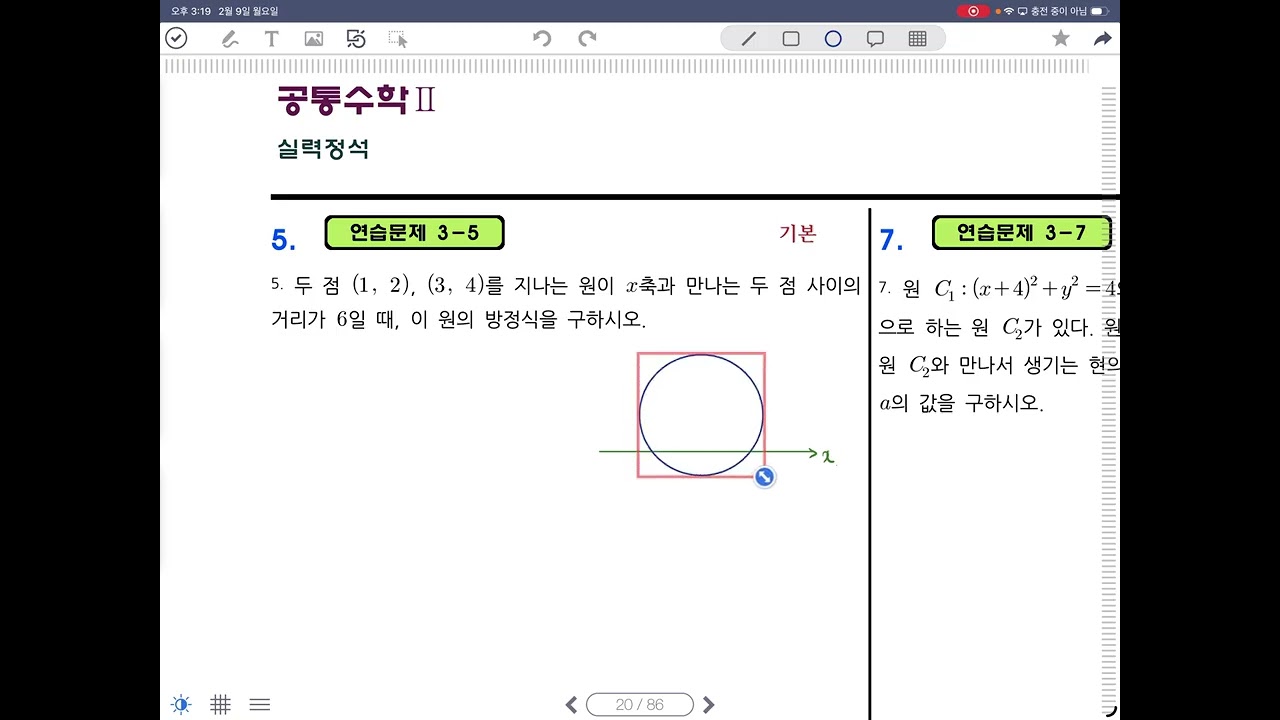Select the Text tool

coord(271,39)
